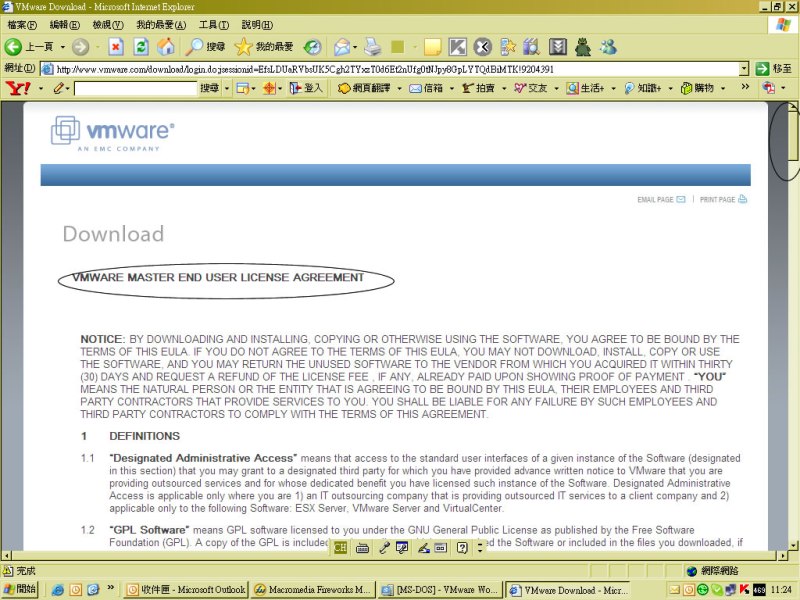
Task: Open the 編輯 Edit menu
Action: (64, 24)
